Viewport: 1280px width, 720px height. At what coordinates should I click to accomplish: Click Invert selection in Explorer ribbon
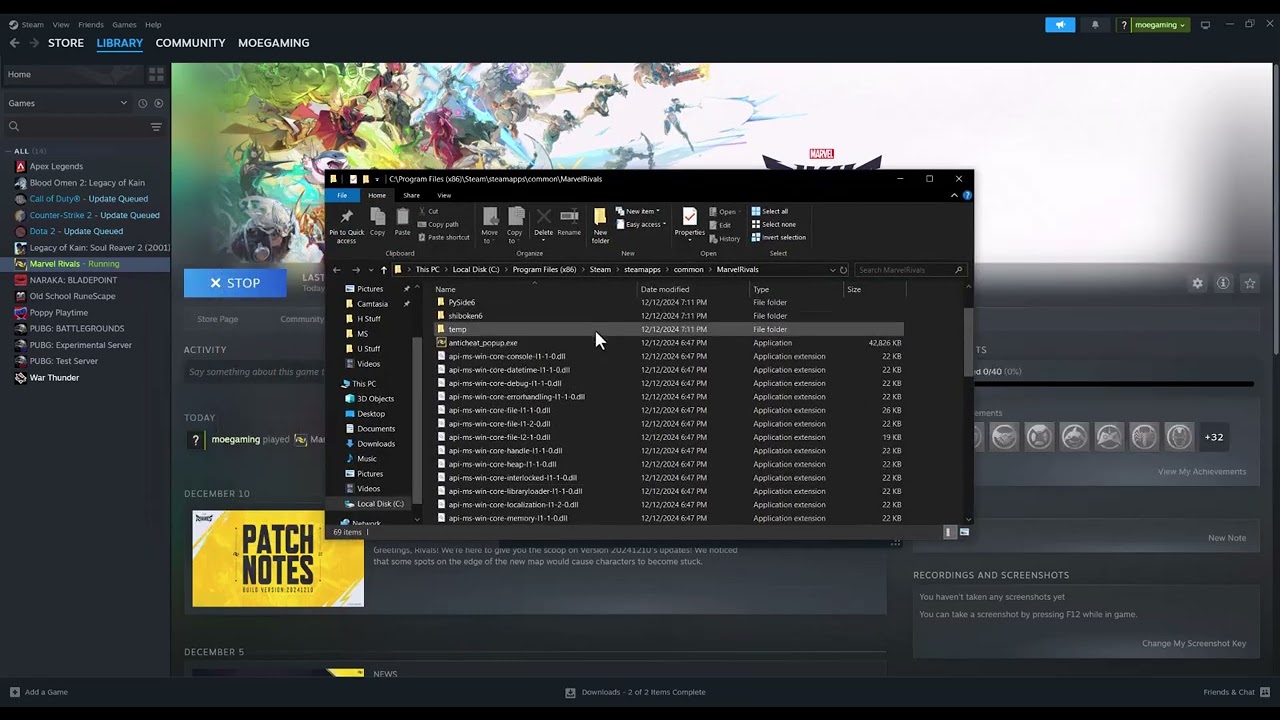pos(778,237)
